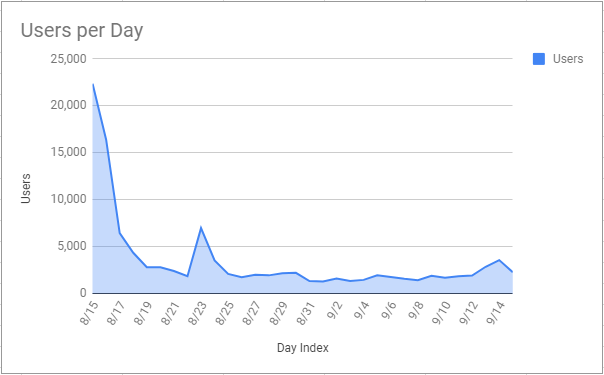The width and height of the screenshot is (604, 375).
Task: Select the Users legend label
Action: pyautogui.click(x=568, y=59)
